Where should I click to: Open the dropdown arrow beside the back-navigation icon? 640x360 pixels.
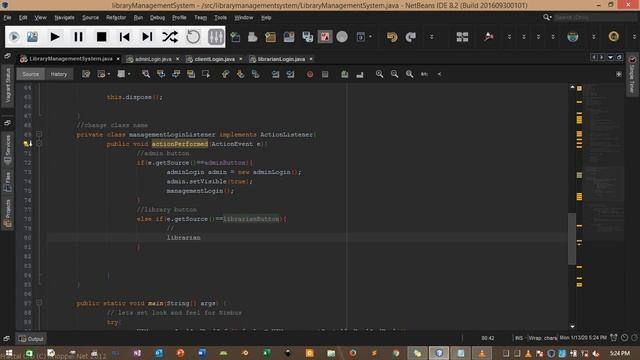(x=109, y=74)
